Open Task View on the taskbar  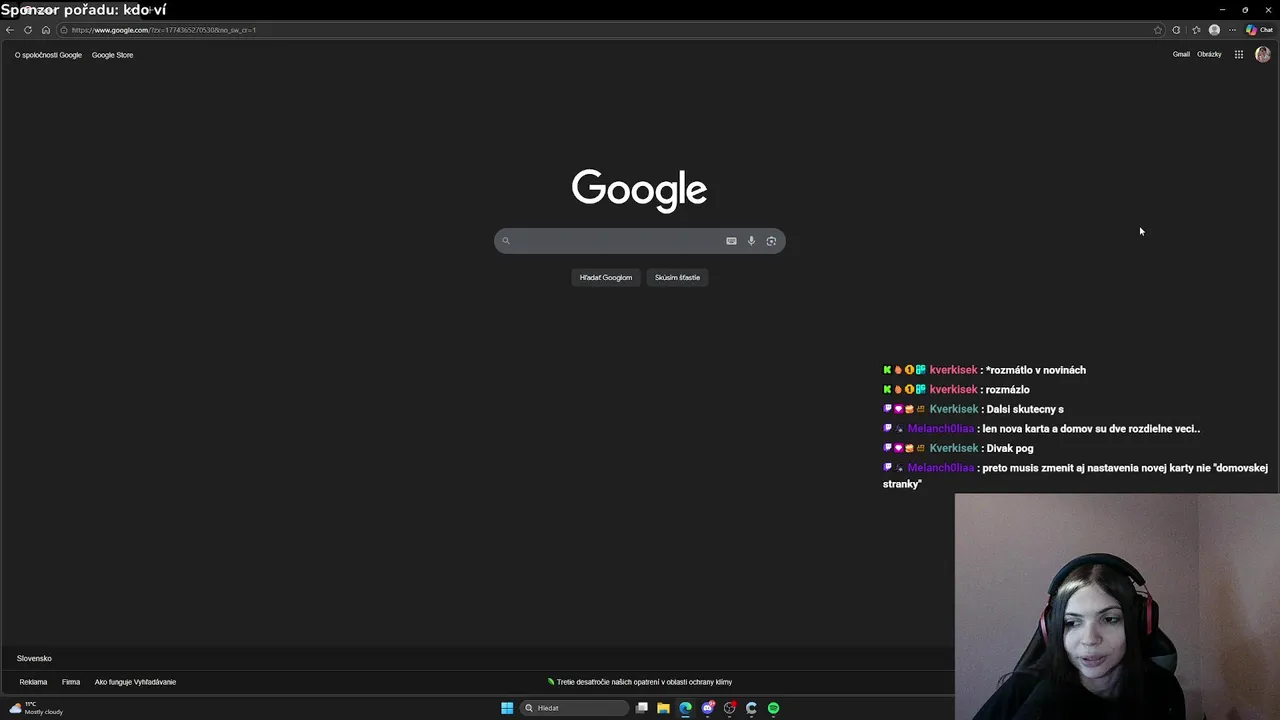tap(642, 708)
